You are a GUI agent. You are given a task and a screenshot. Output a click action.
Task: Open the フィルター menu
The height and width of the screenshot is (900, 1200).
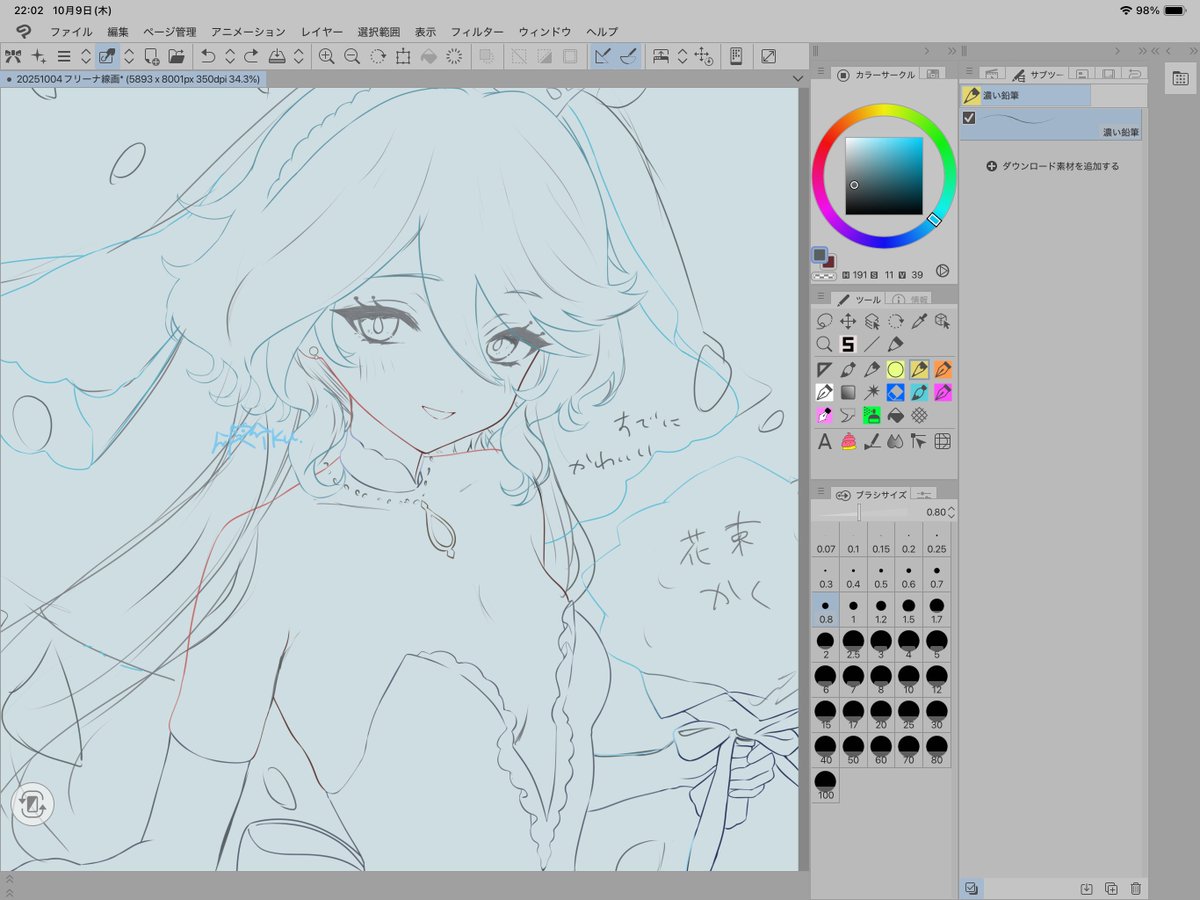click(x=477, y=32)
